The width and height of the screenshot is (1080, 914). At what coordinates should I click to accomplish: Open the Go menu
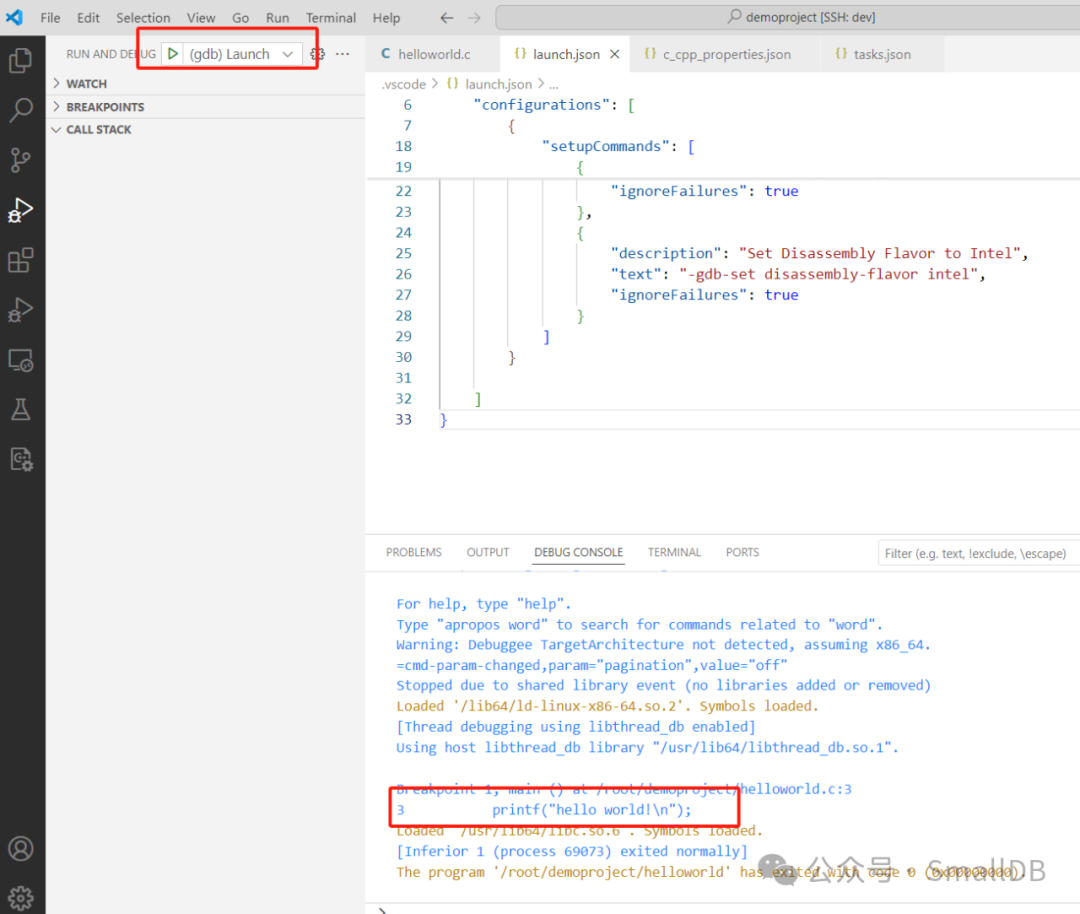pyautogui.click(x=240, y=18)
